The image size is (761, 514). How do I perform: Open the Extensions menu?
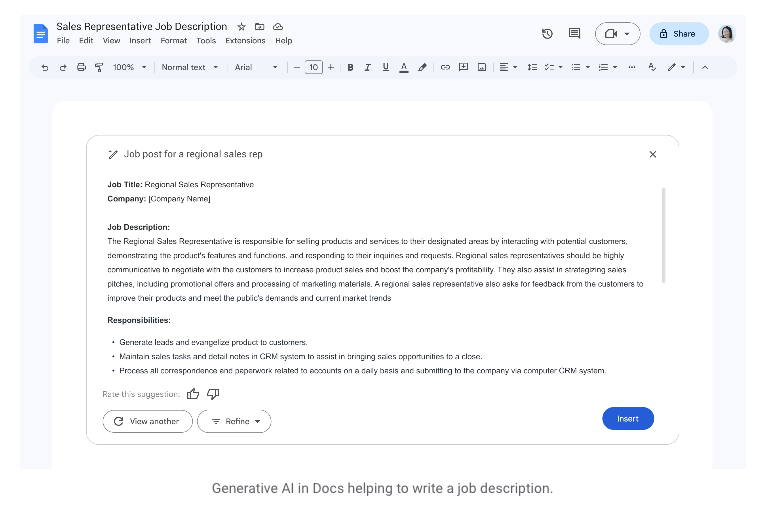[x=245, y=41]
